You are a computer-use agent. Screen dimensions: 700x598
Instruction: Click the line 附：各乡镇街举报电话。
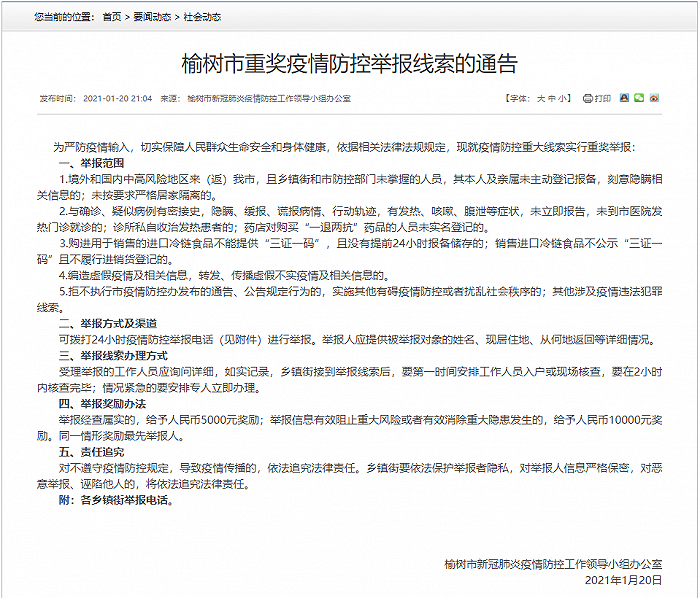[x=116, y=500]
